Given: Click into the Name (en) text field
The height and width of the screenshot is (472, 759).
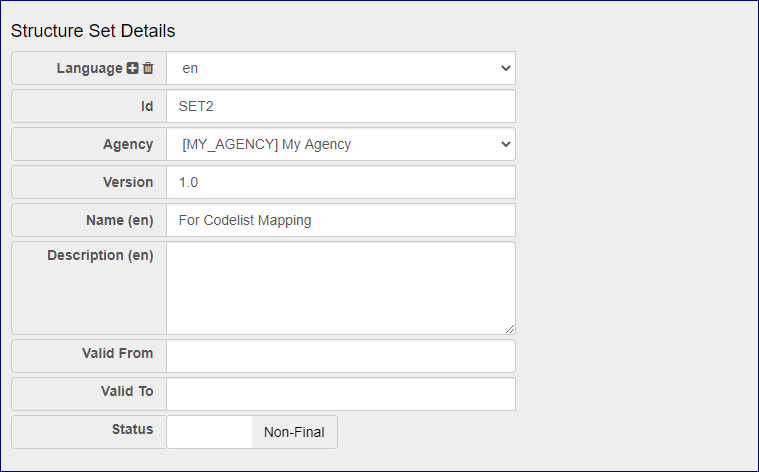Looking at the screenshot, I should (341, 220).
